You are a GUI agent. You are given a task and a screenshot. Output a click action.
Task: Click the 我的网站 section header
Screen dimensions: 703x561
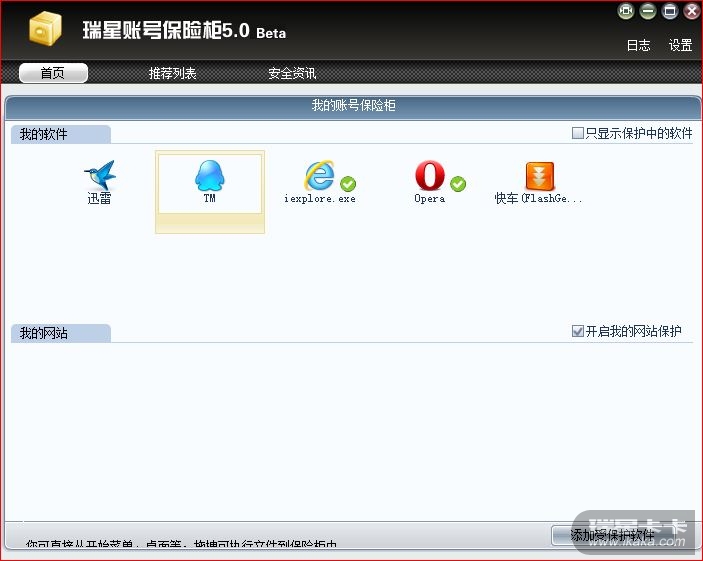point(61,333)
